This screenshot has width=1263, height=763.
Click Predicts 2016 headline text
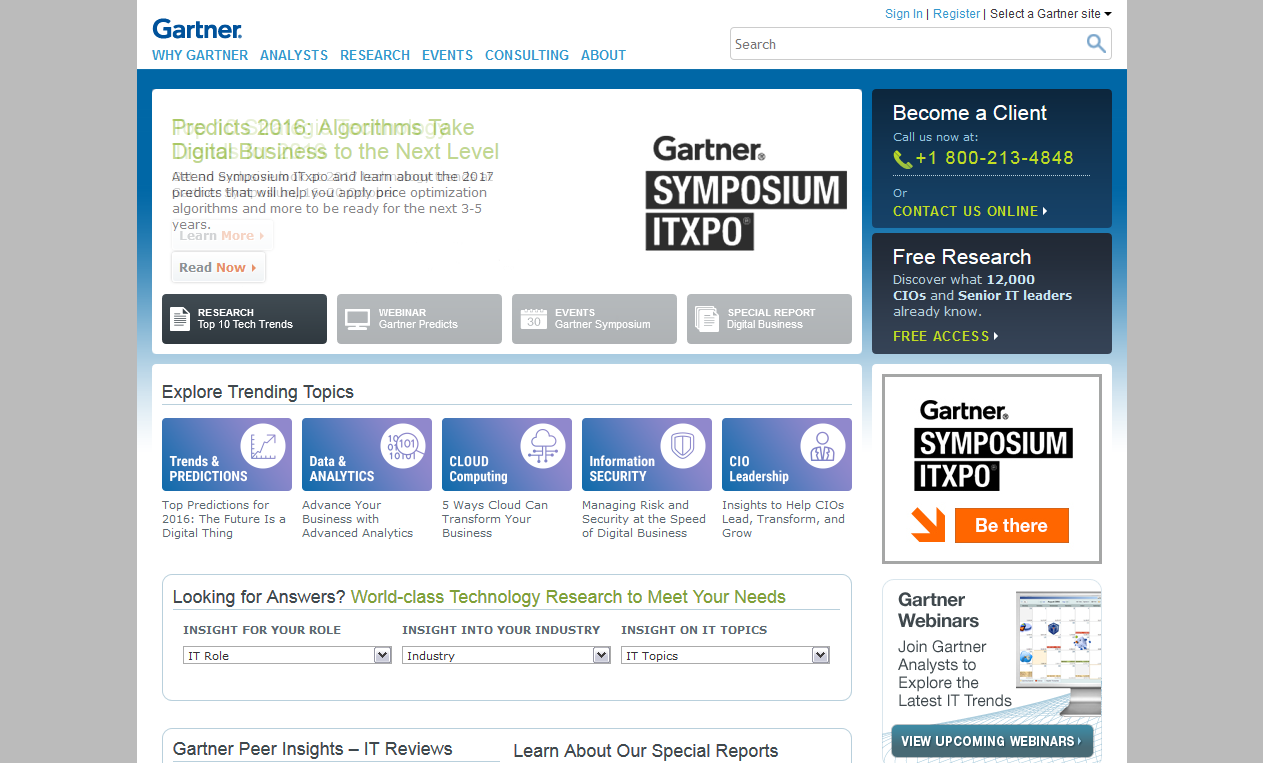[335, 140]
